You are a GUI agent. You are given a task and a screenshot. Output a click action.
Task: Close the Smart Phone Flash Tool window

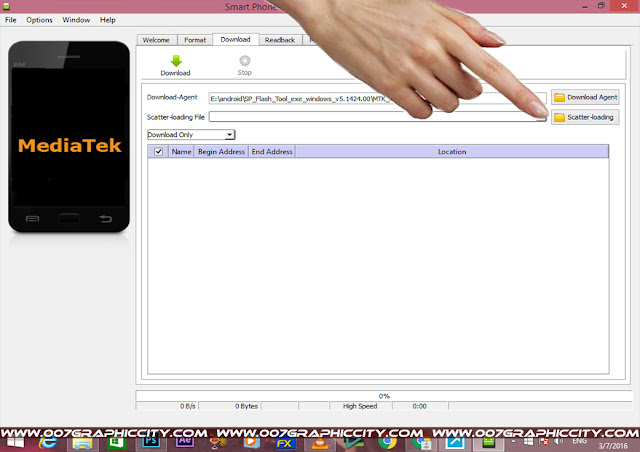pyautogui.click(x=624, y=6)
